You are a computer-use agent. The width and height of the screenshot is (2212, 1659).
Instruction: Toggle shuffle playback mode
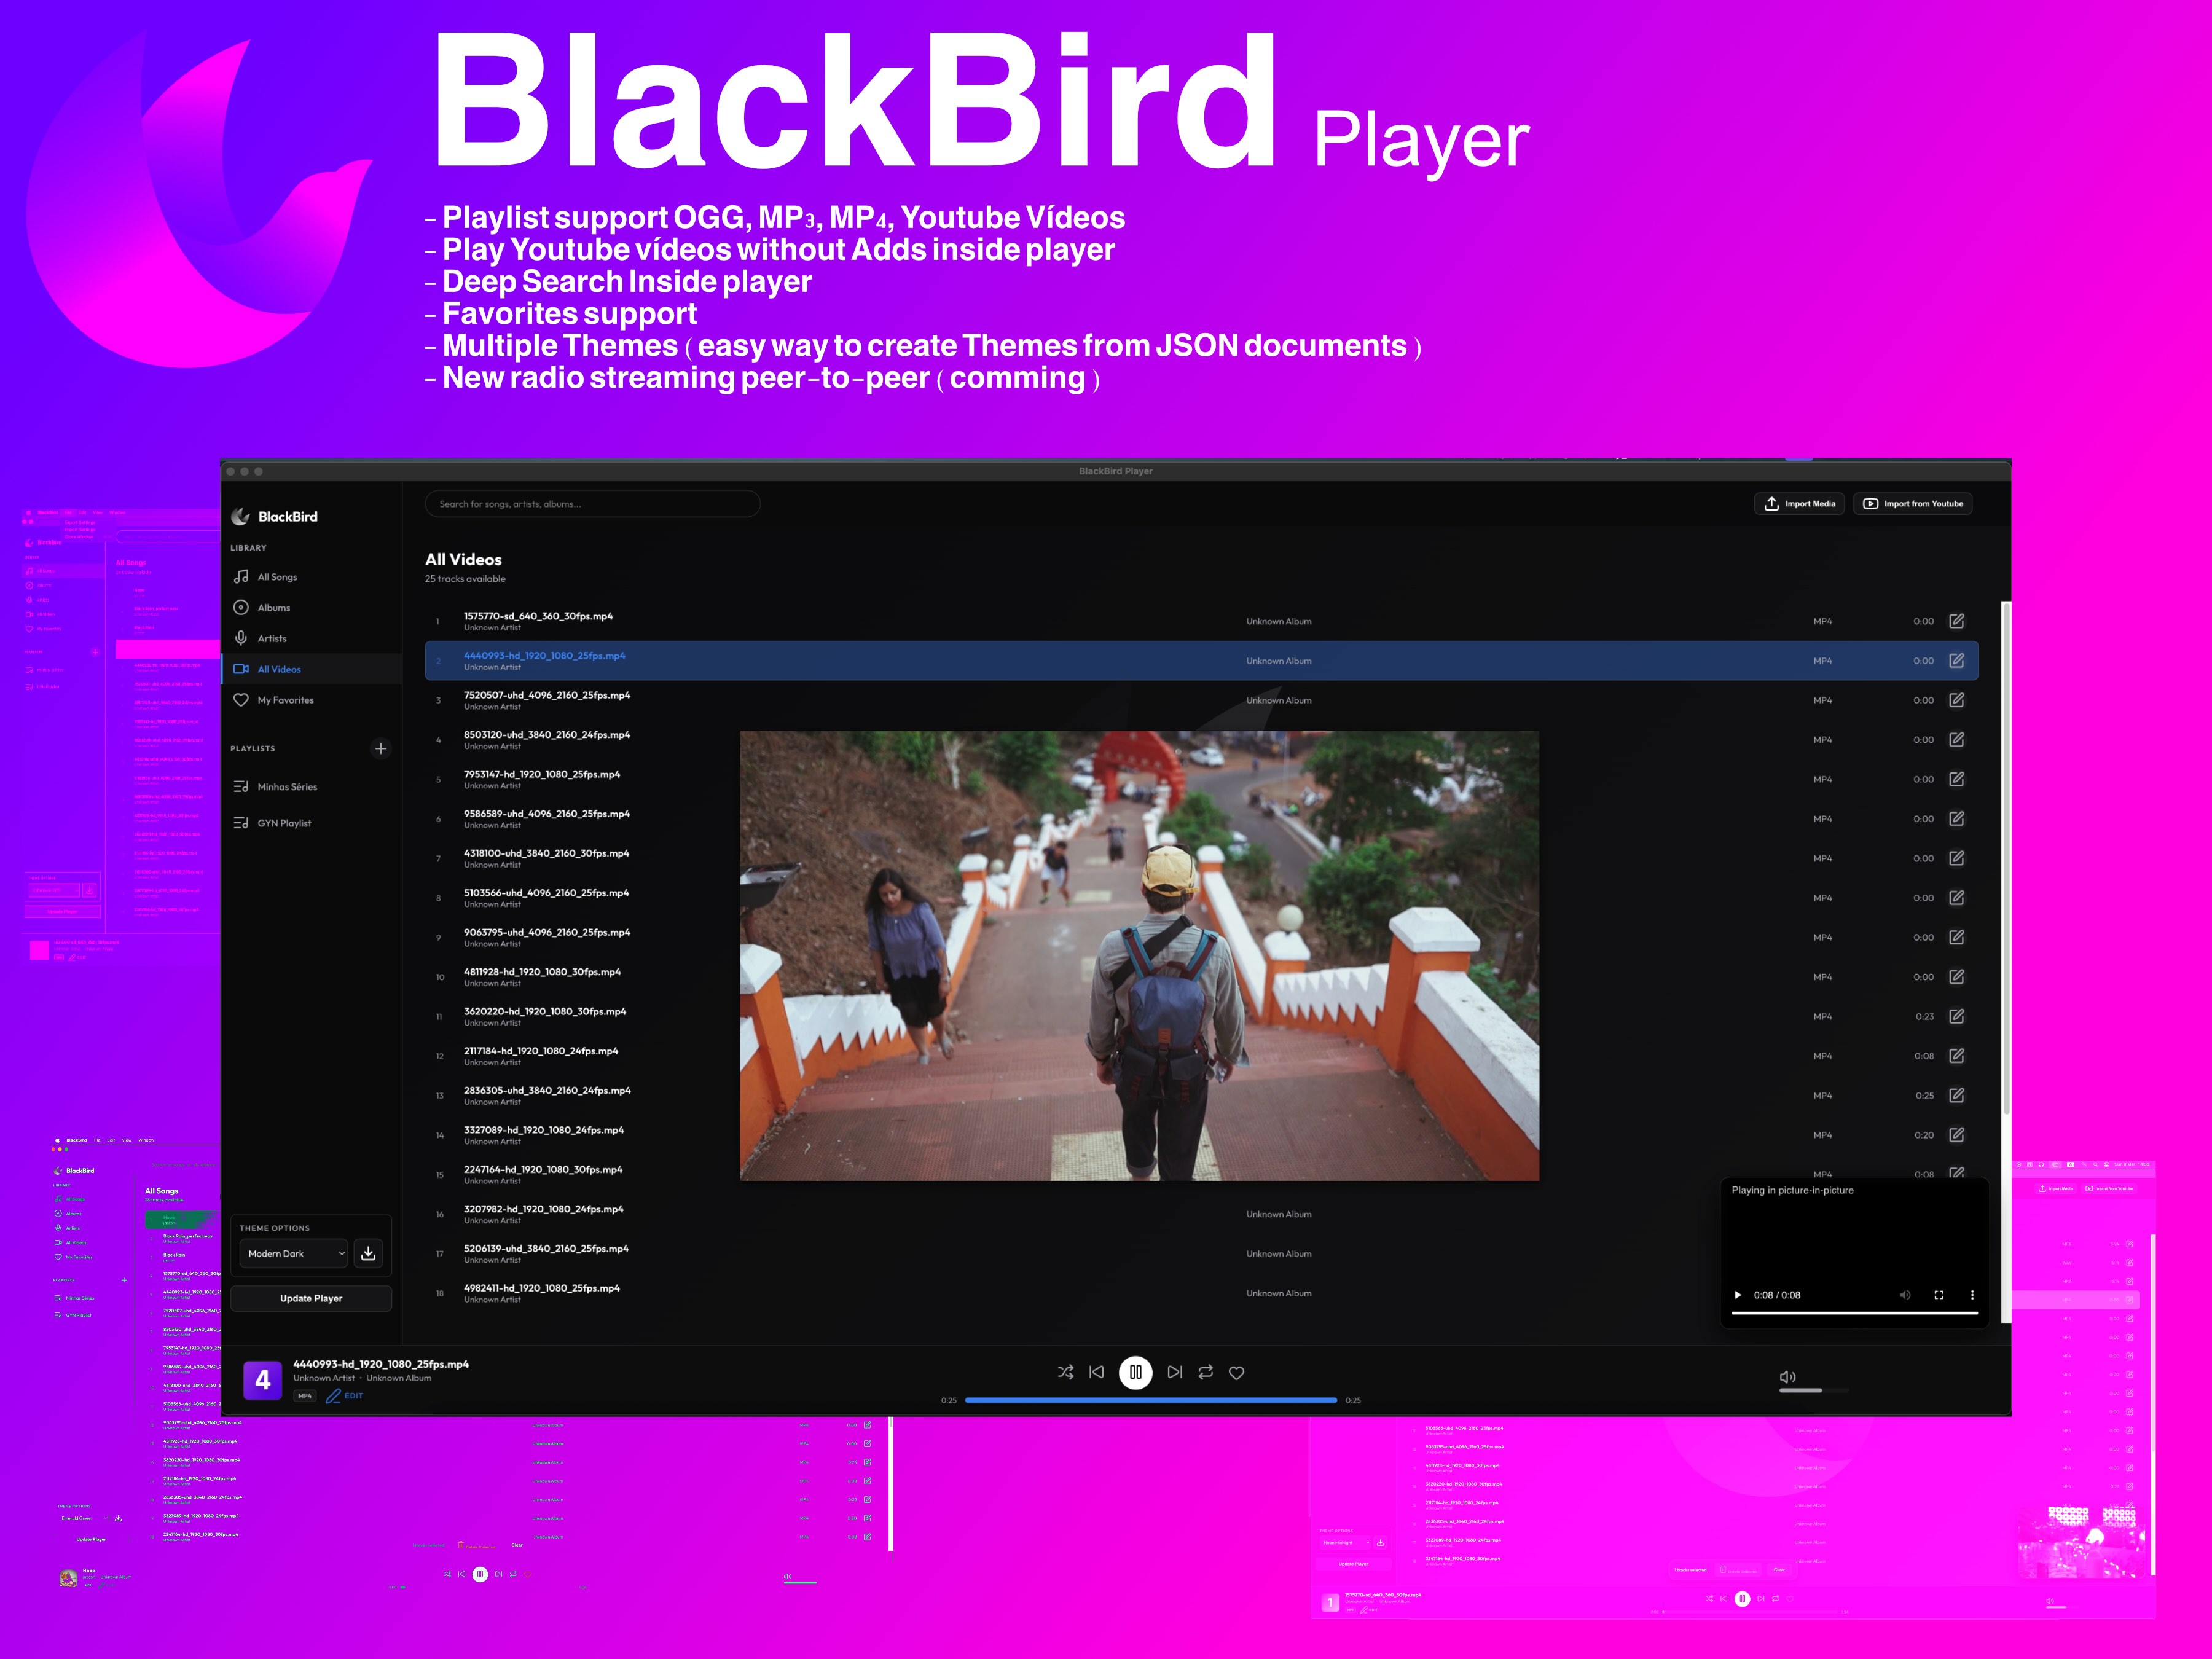tap(1065, 1372)
